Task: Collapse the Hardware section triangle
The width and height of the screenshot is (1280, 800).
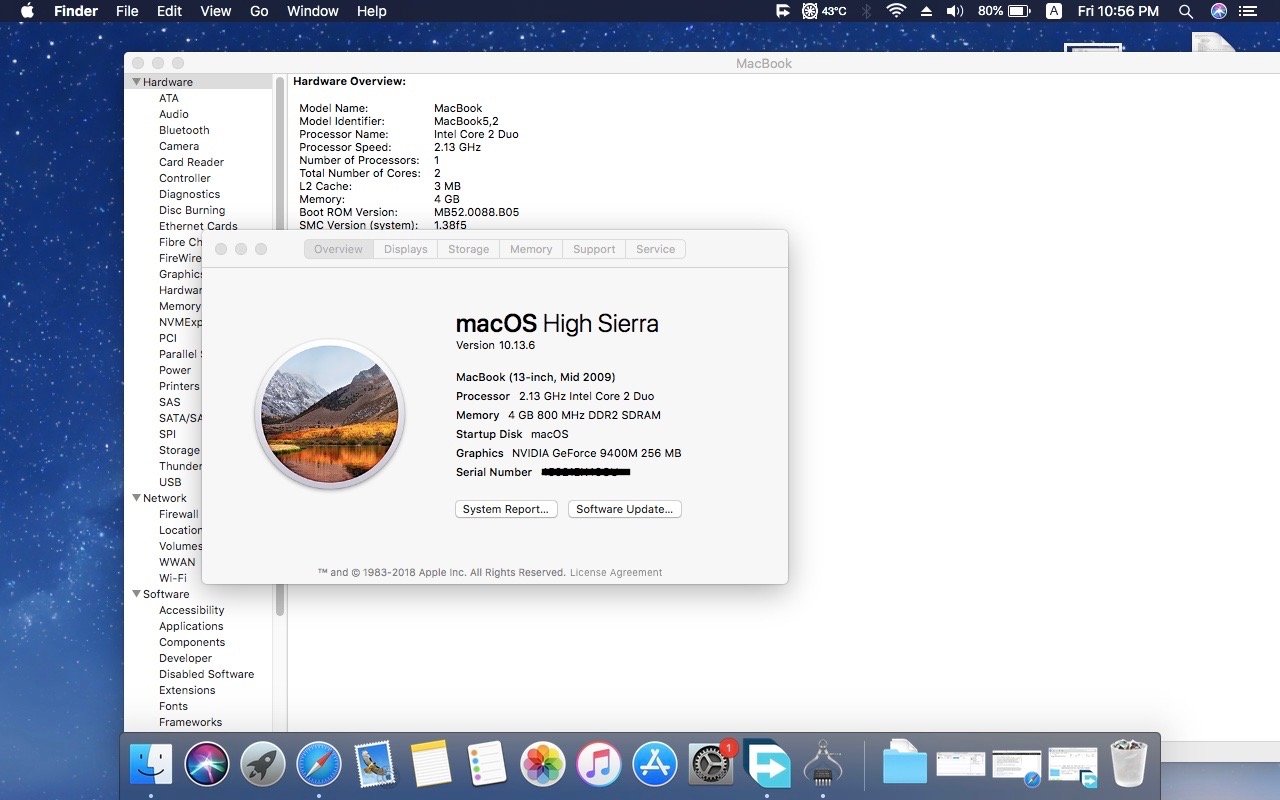Action: pyautogui.click(x=137, y=82)
